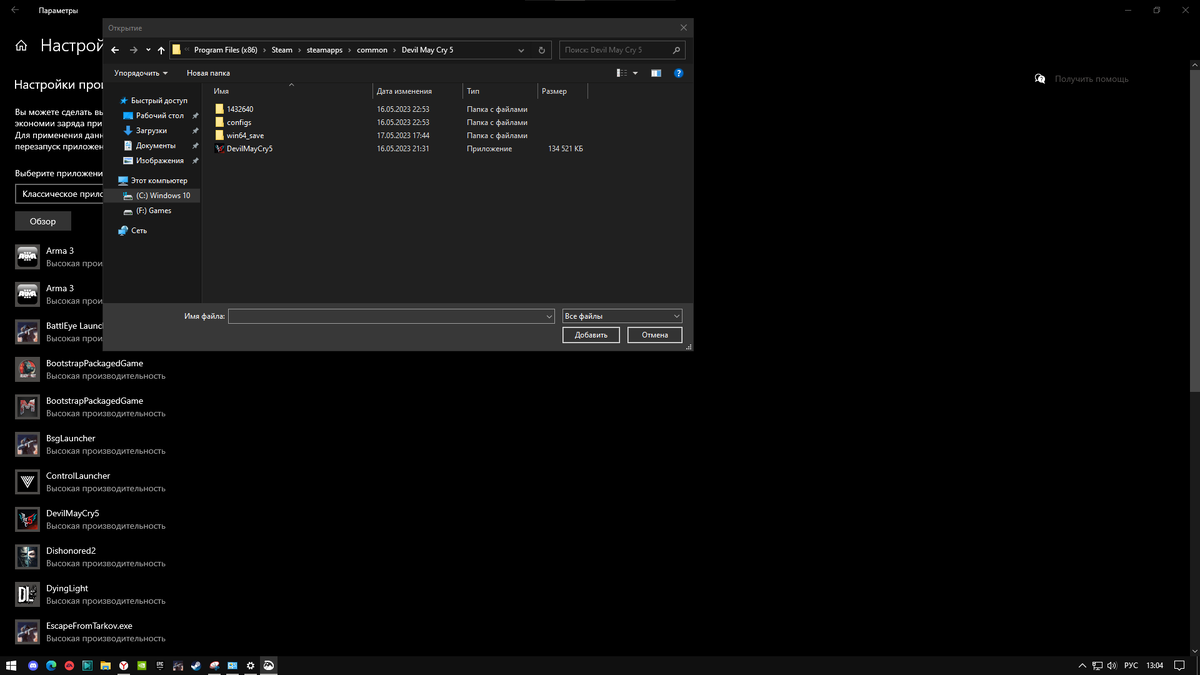The height and width of the screenshot is (675, 1200).
Task: Expand address bar history dropdown
Action: pos(522,50)
